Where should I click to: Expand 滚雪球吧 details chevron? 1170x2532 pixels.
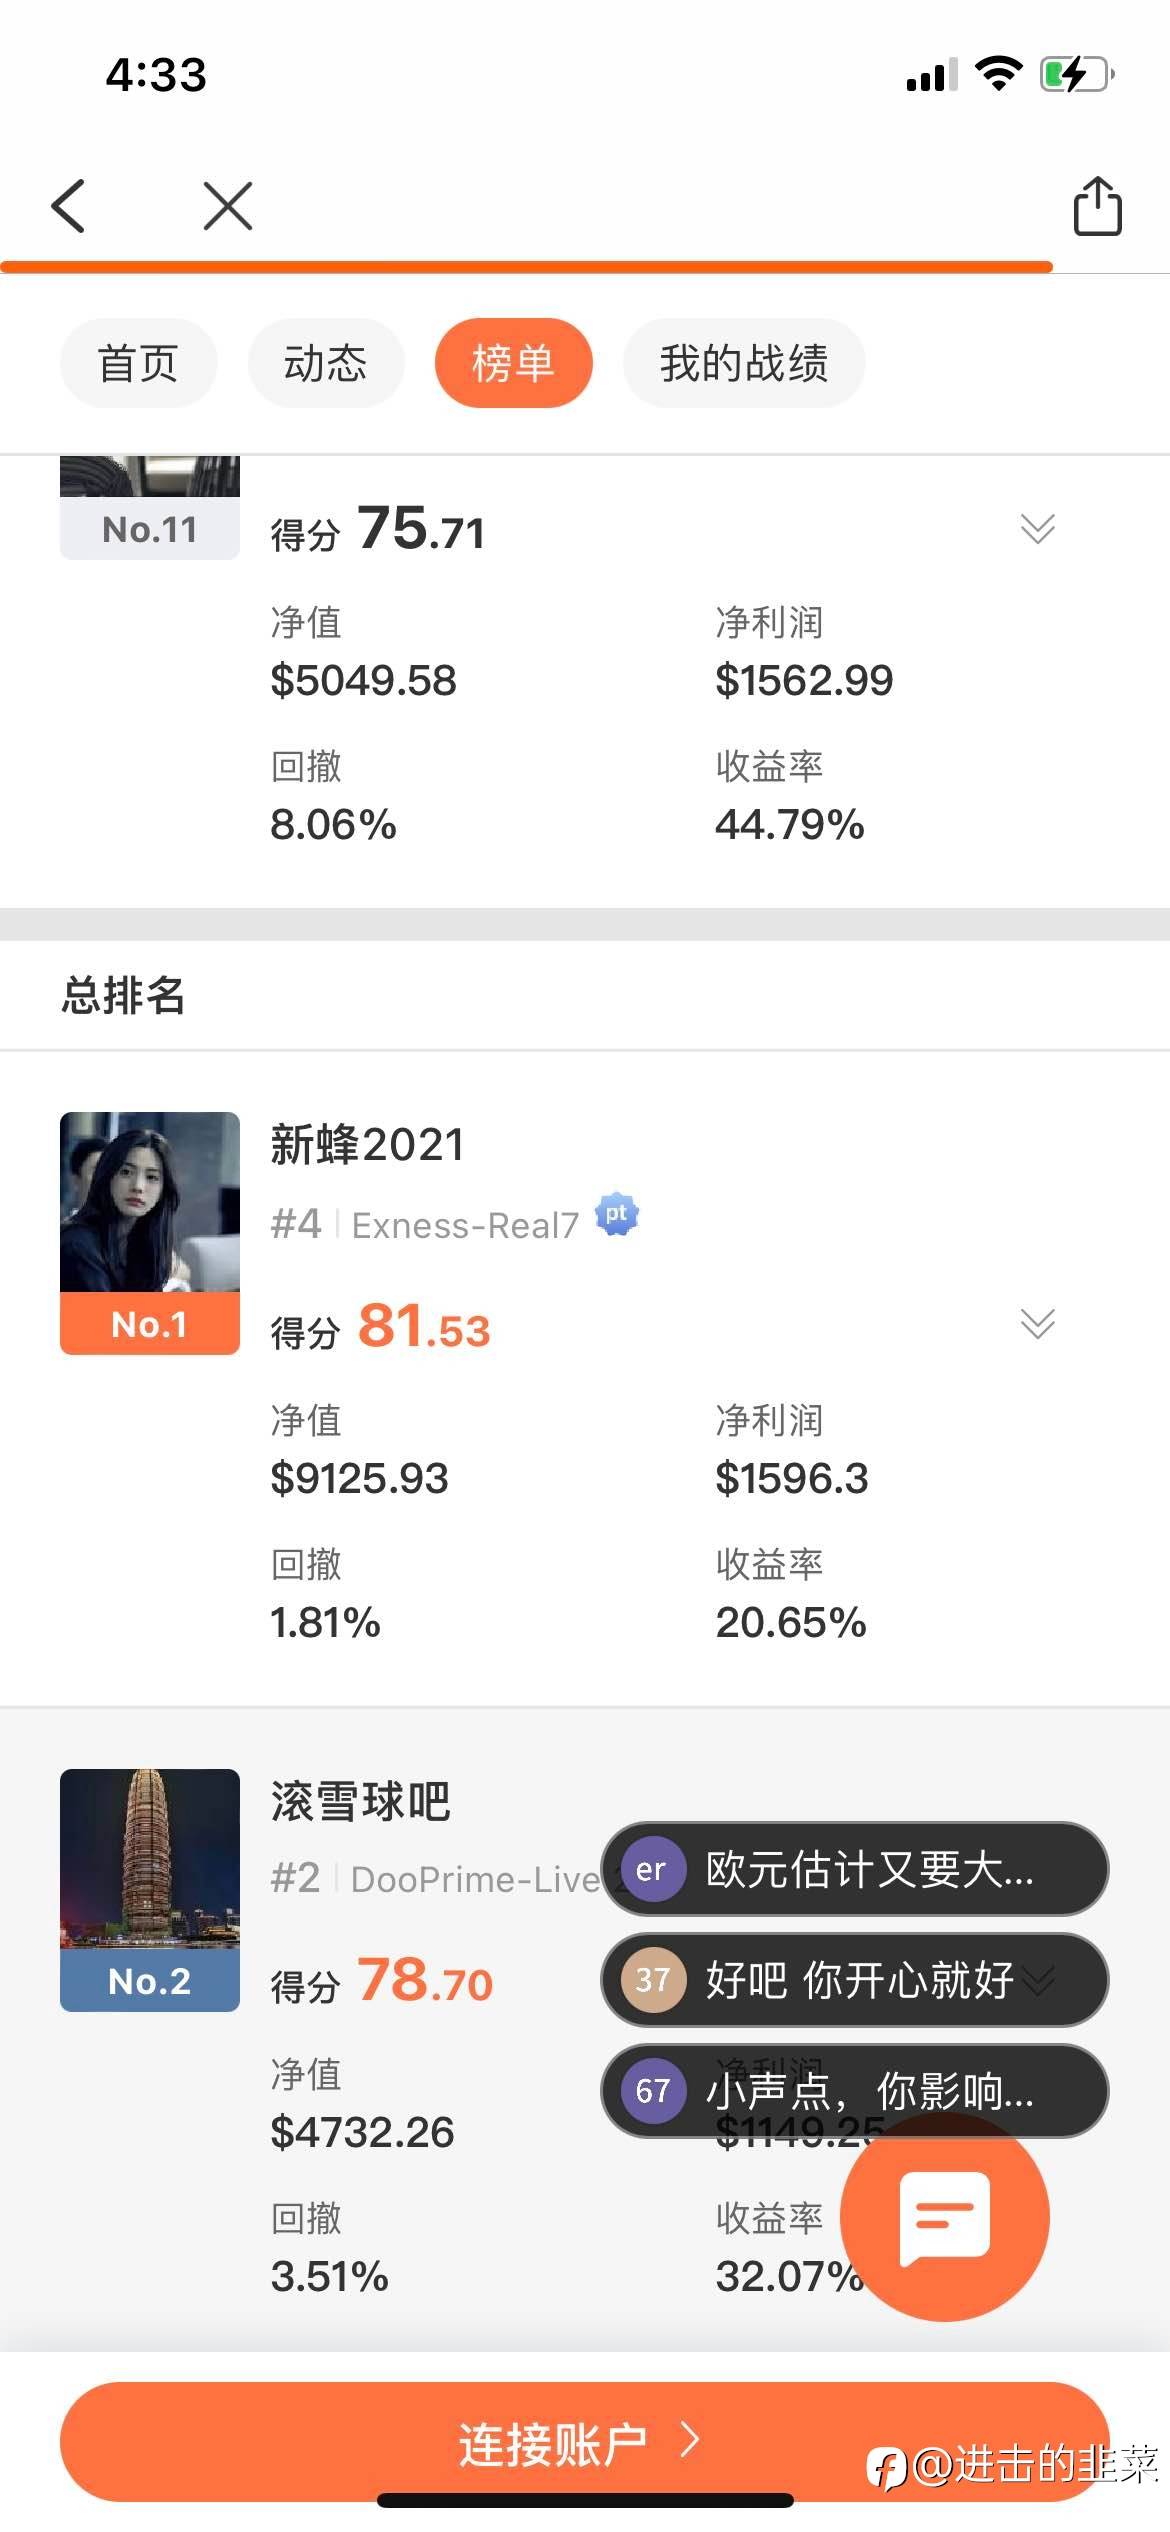click(x=1040, y=1979)
